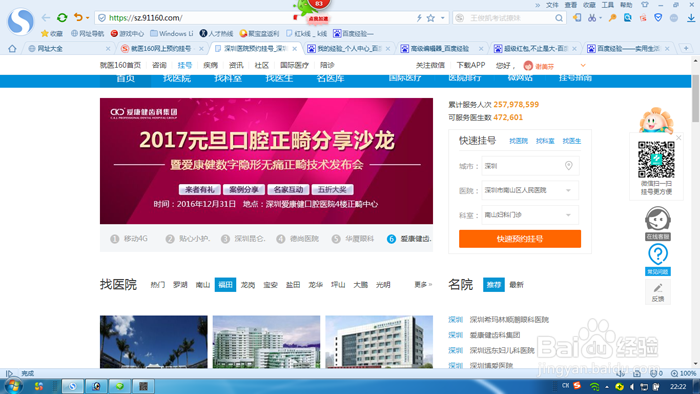Open the 文件 menu
This screenshot has width=700, height=394.
pyautogui.click(x=552, y=5)
